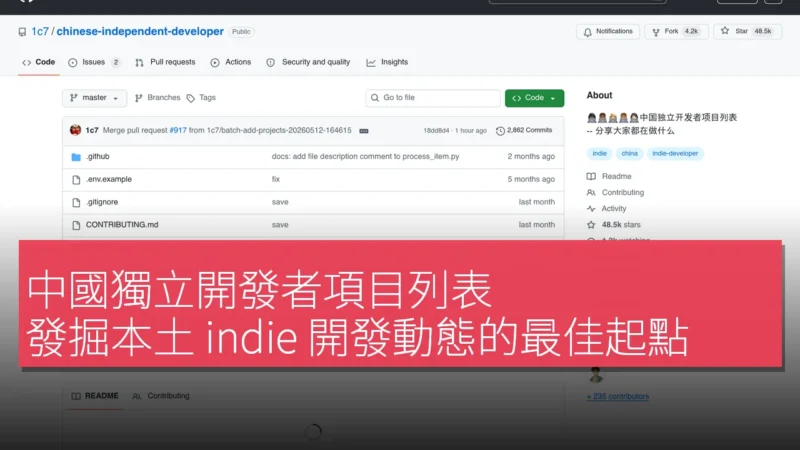Click the repository book icon
The width and height of the screenshot is (800, 450).
click(22, 32)
